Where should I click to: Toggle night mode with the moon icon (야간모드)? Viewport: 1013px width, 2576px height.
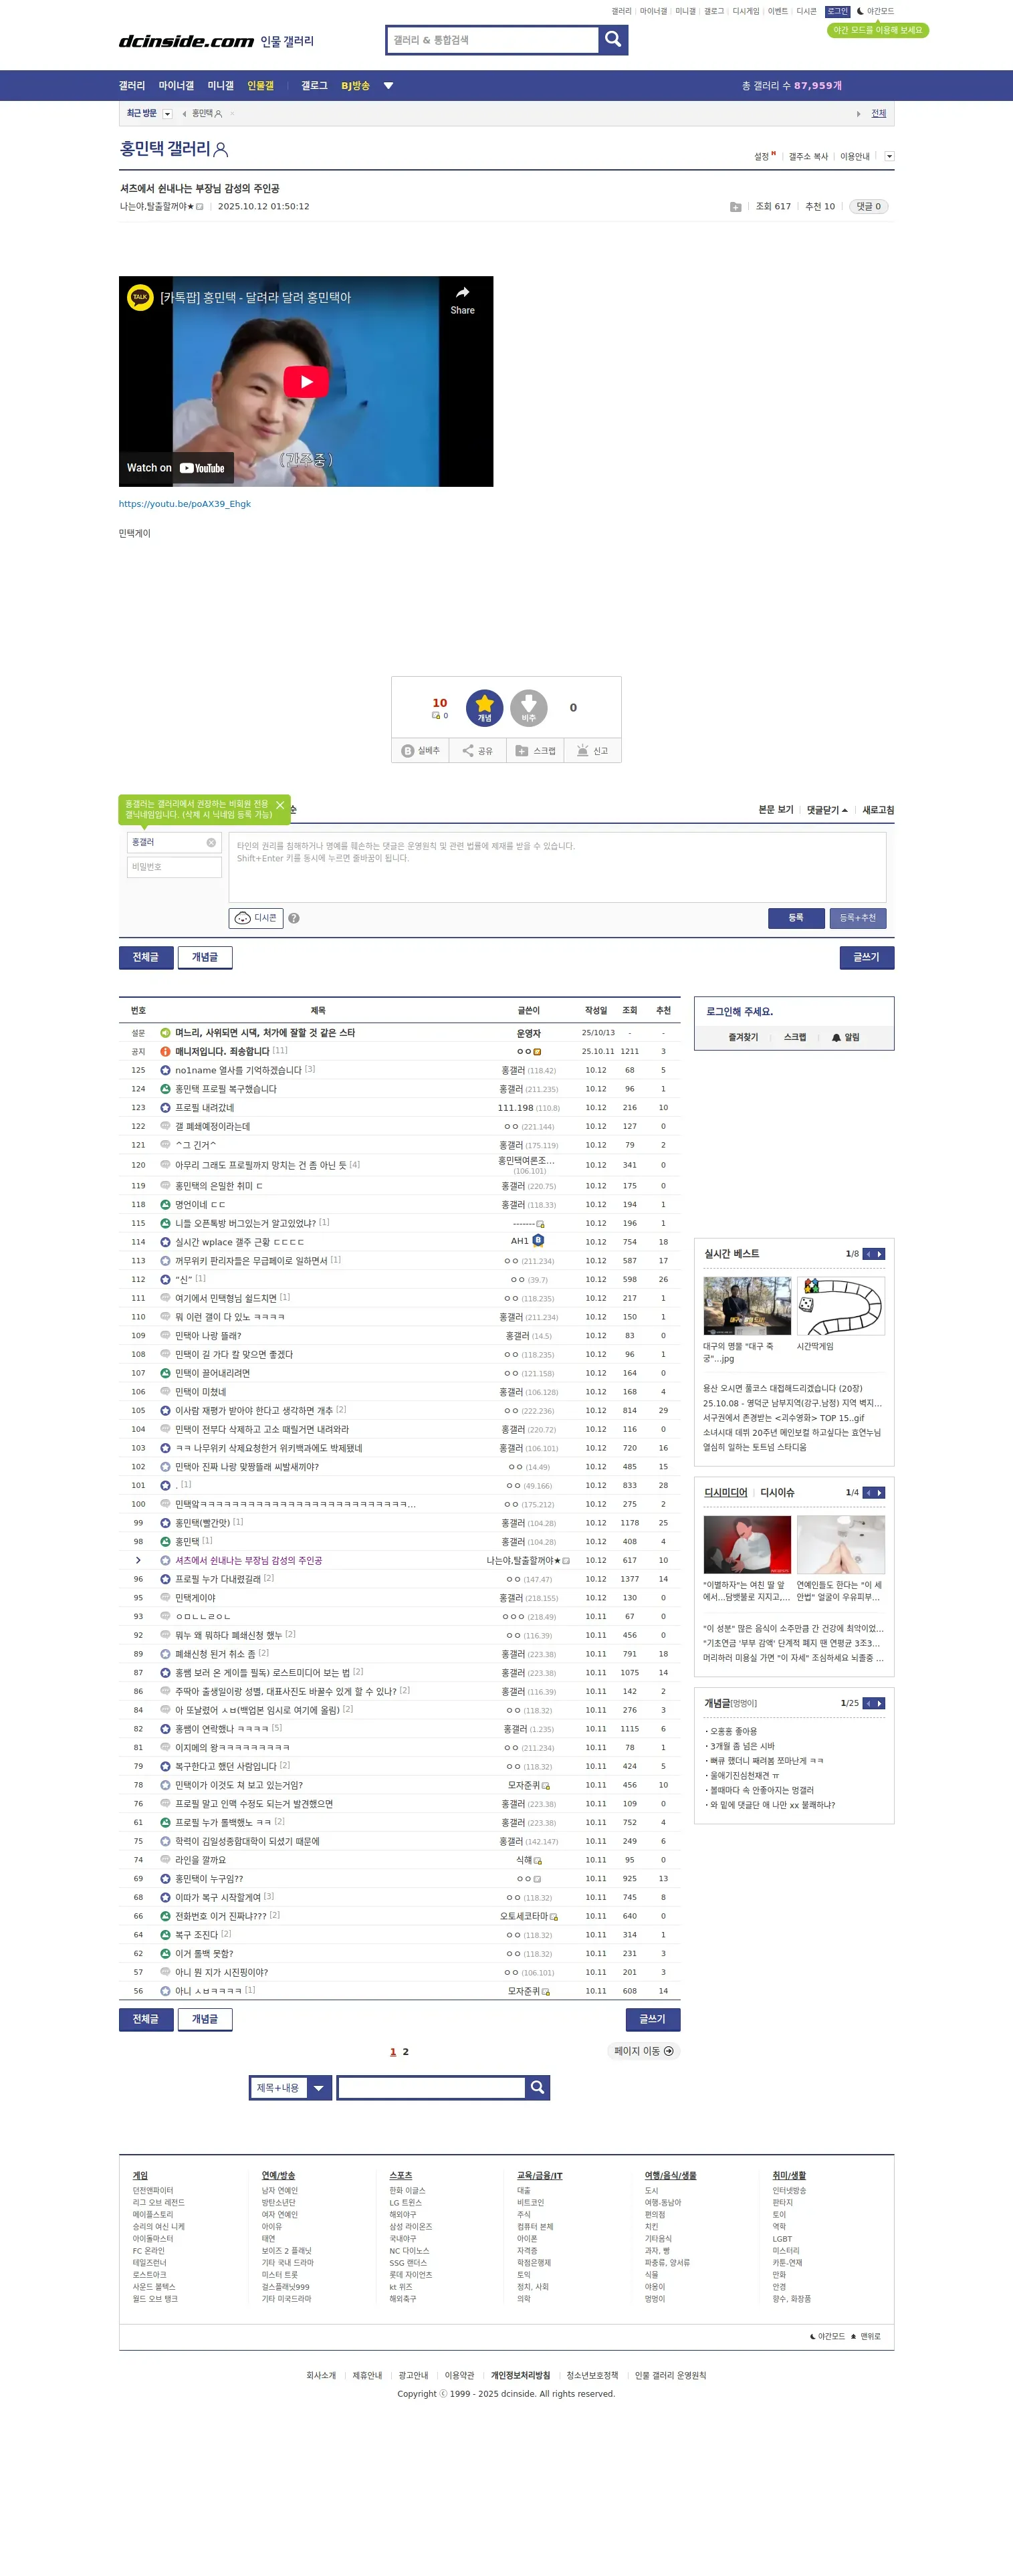875,11
